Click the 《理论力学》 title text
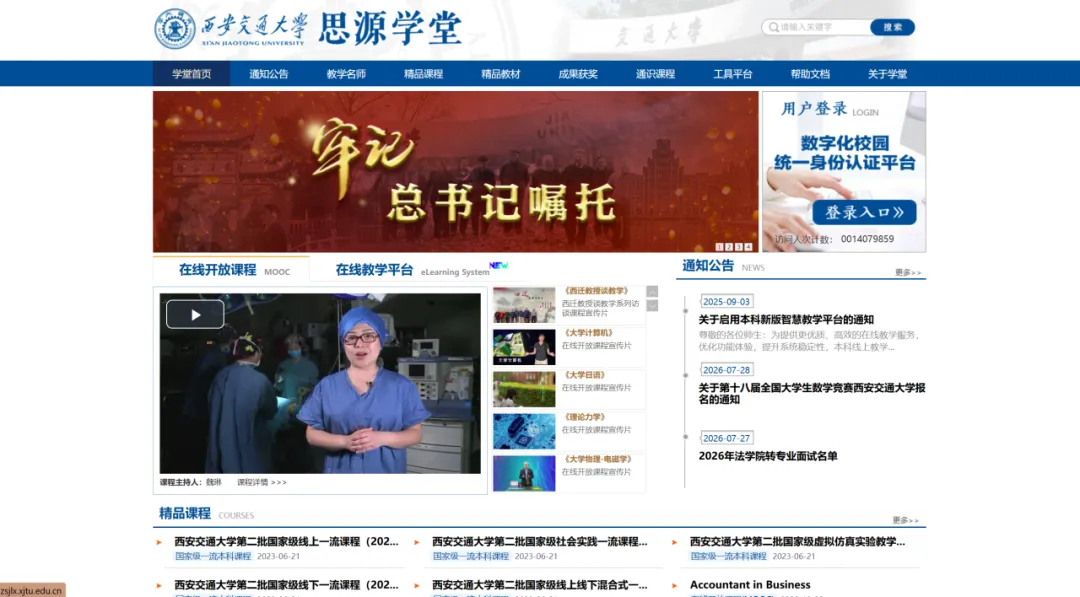The image size is (1080, 597). (584, 417)
